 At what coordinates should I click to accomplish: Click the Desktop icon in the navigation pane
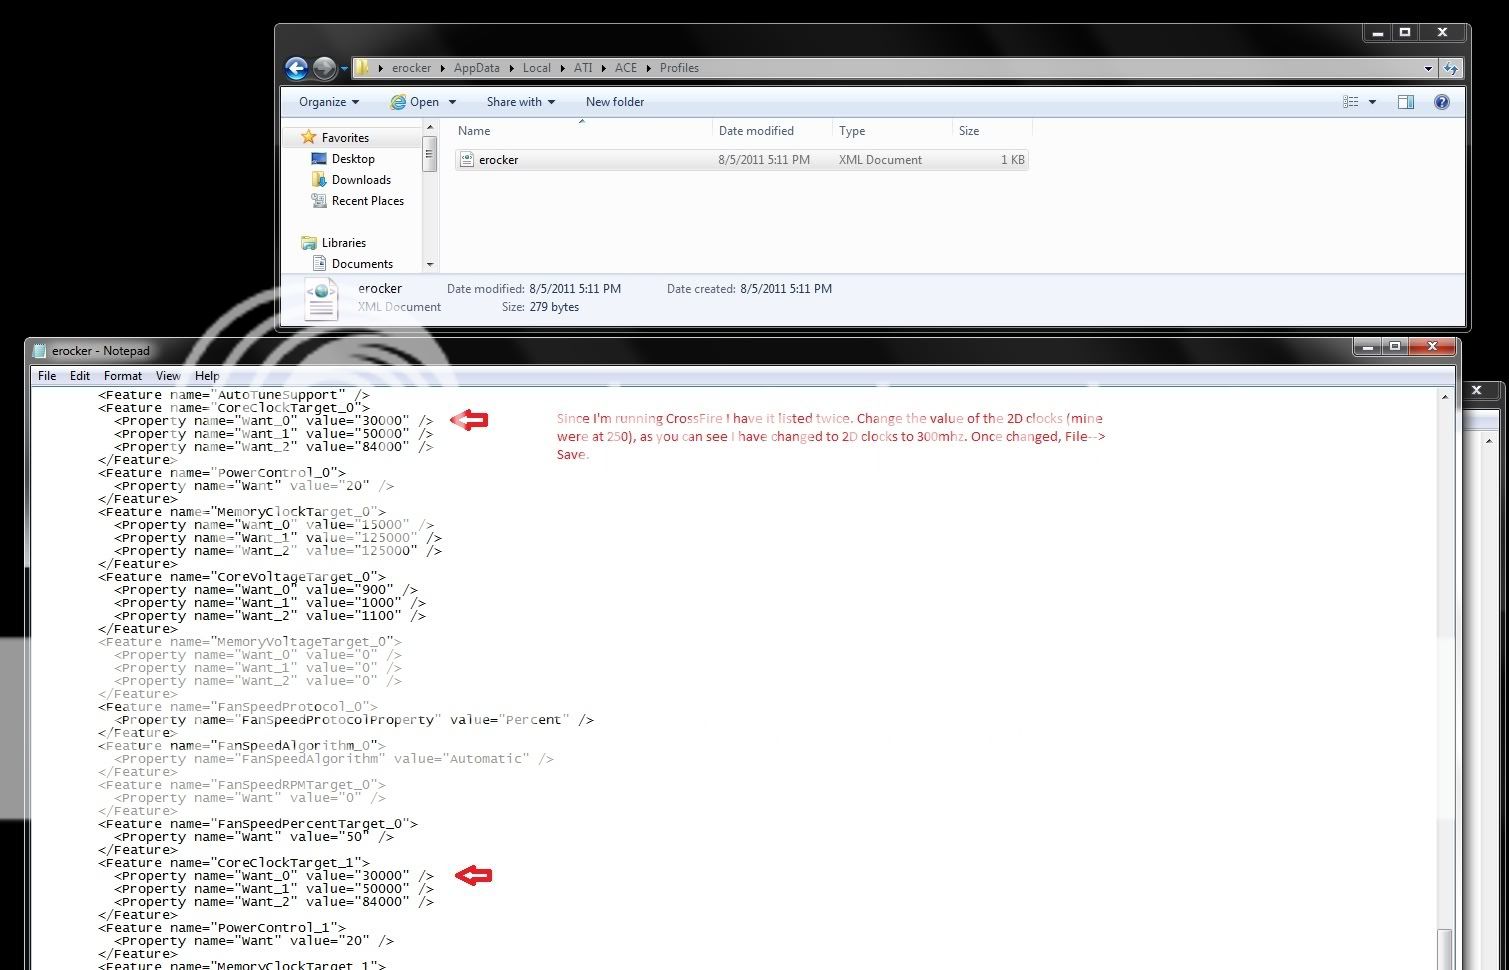click(319, 159)
